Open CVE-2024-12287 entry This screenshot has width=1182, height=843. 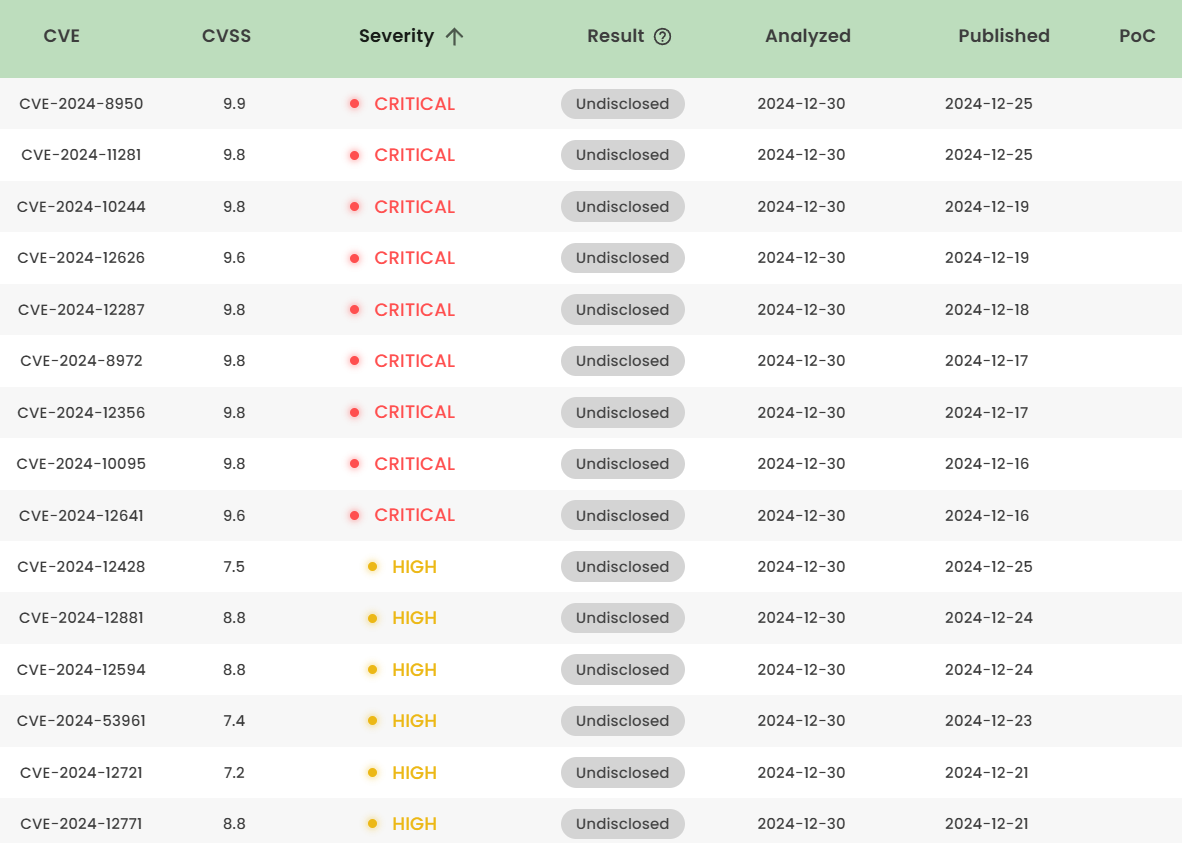click(81, 310)
